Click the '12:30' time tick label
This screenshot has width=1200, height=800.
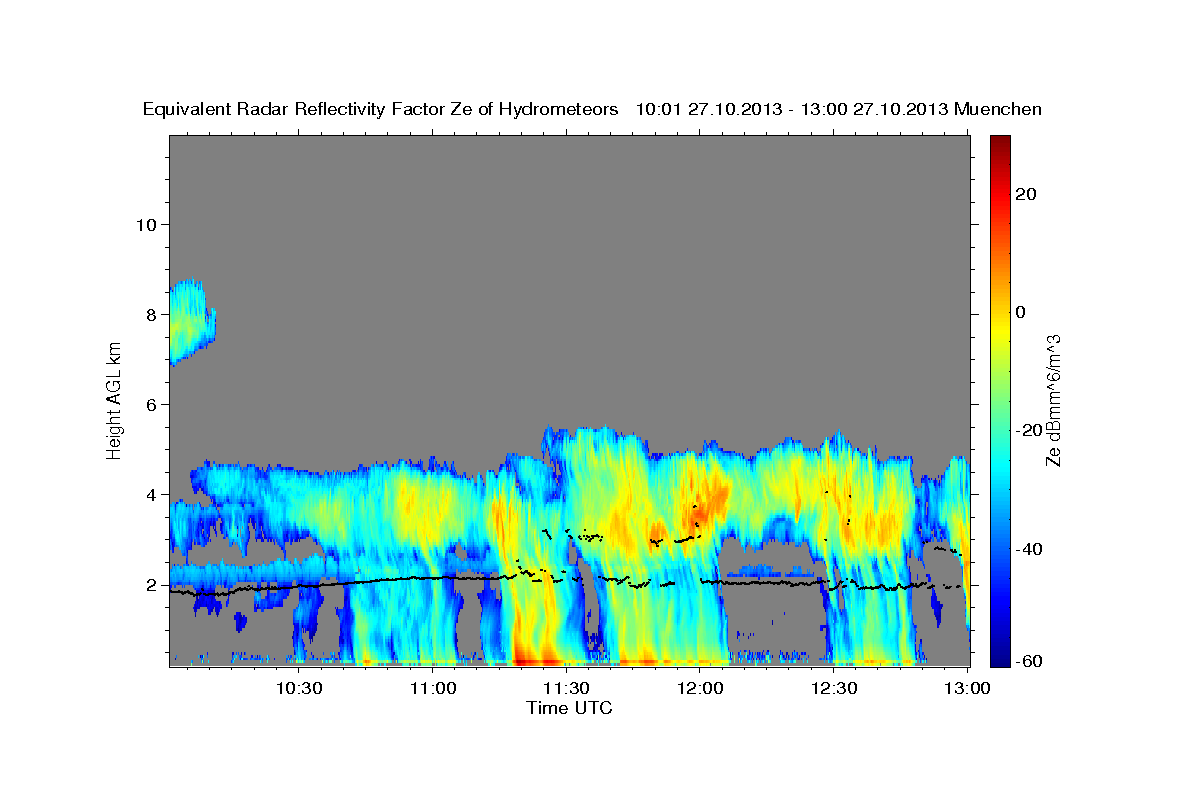[834, 688]
